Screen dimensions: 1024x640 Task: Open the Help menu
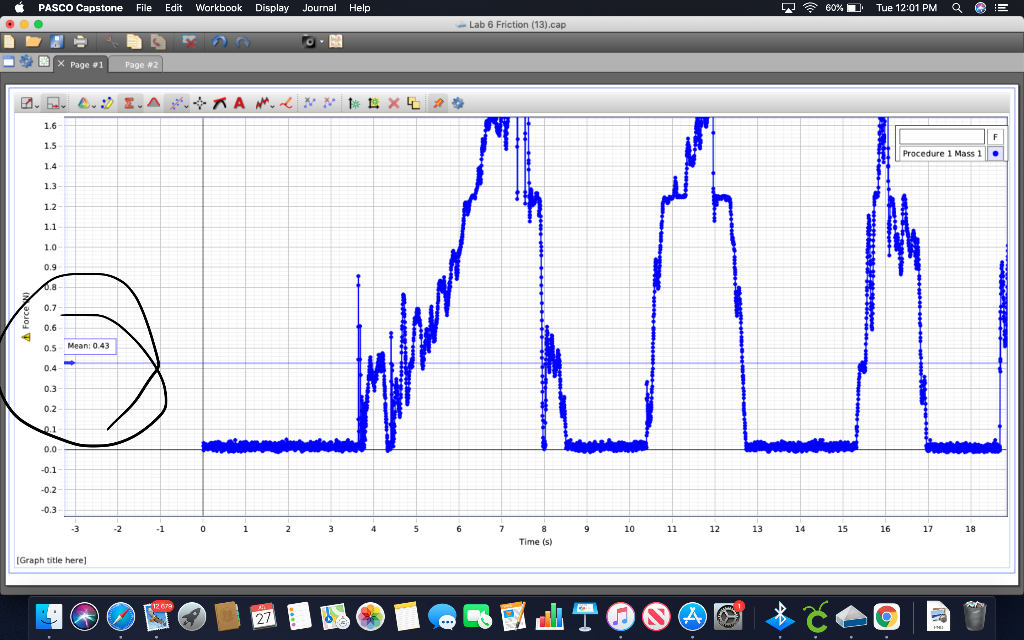point(359,8)
